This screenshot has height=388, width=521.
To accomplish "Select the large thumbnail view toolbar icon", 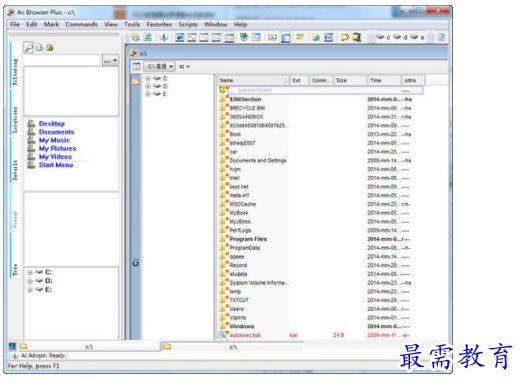I will click(x=179, y=37).
